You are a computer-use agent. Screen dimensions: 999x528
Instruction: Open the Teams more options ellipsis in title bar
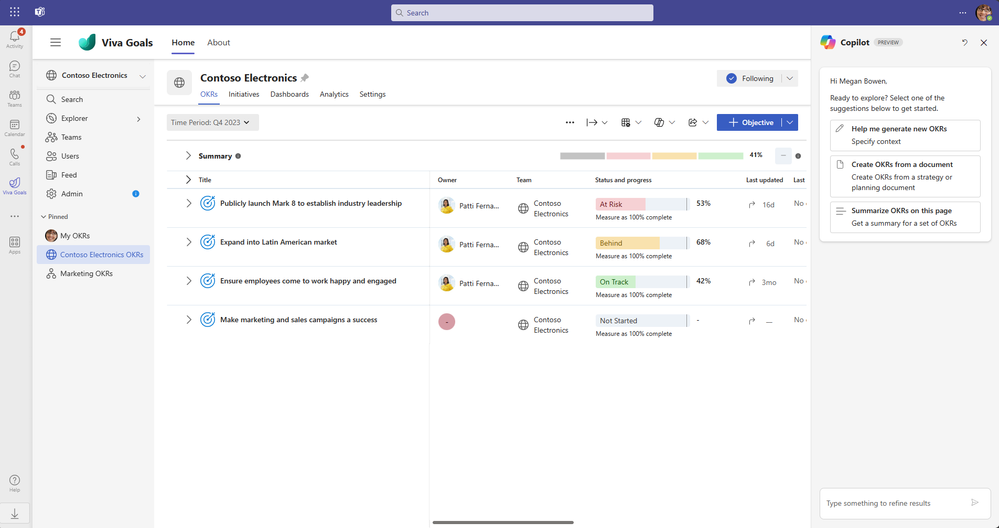[x=963, y=12]
